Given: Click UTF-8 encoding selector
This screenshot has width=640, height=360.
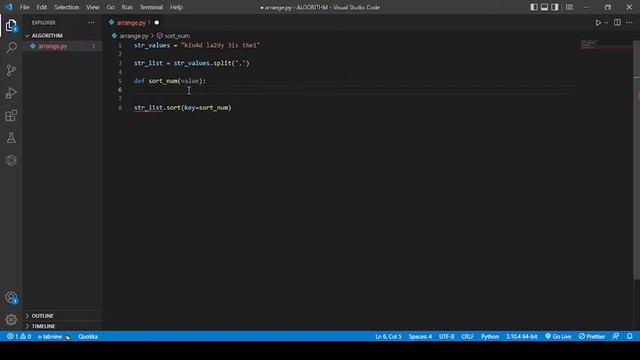Looking at the screenshot, I should pyautogui.click(x=447, y=337).
